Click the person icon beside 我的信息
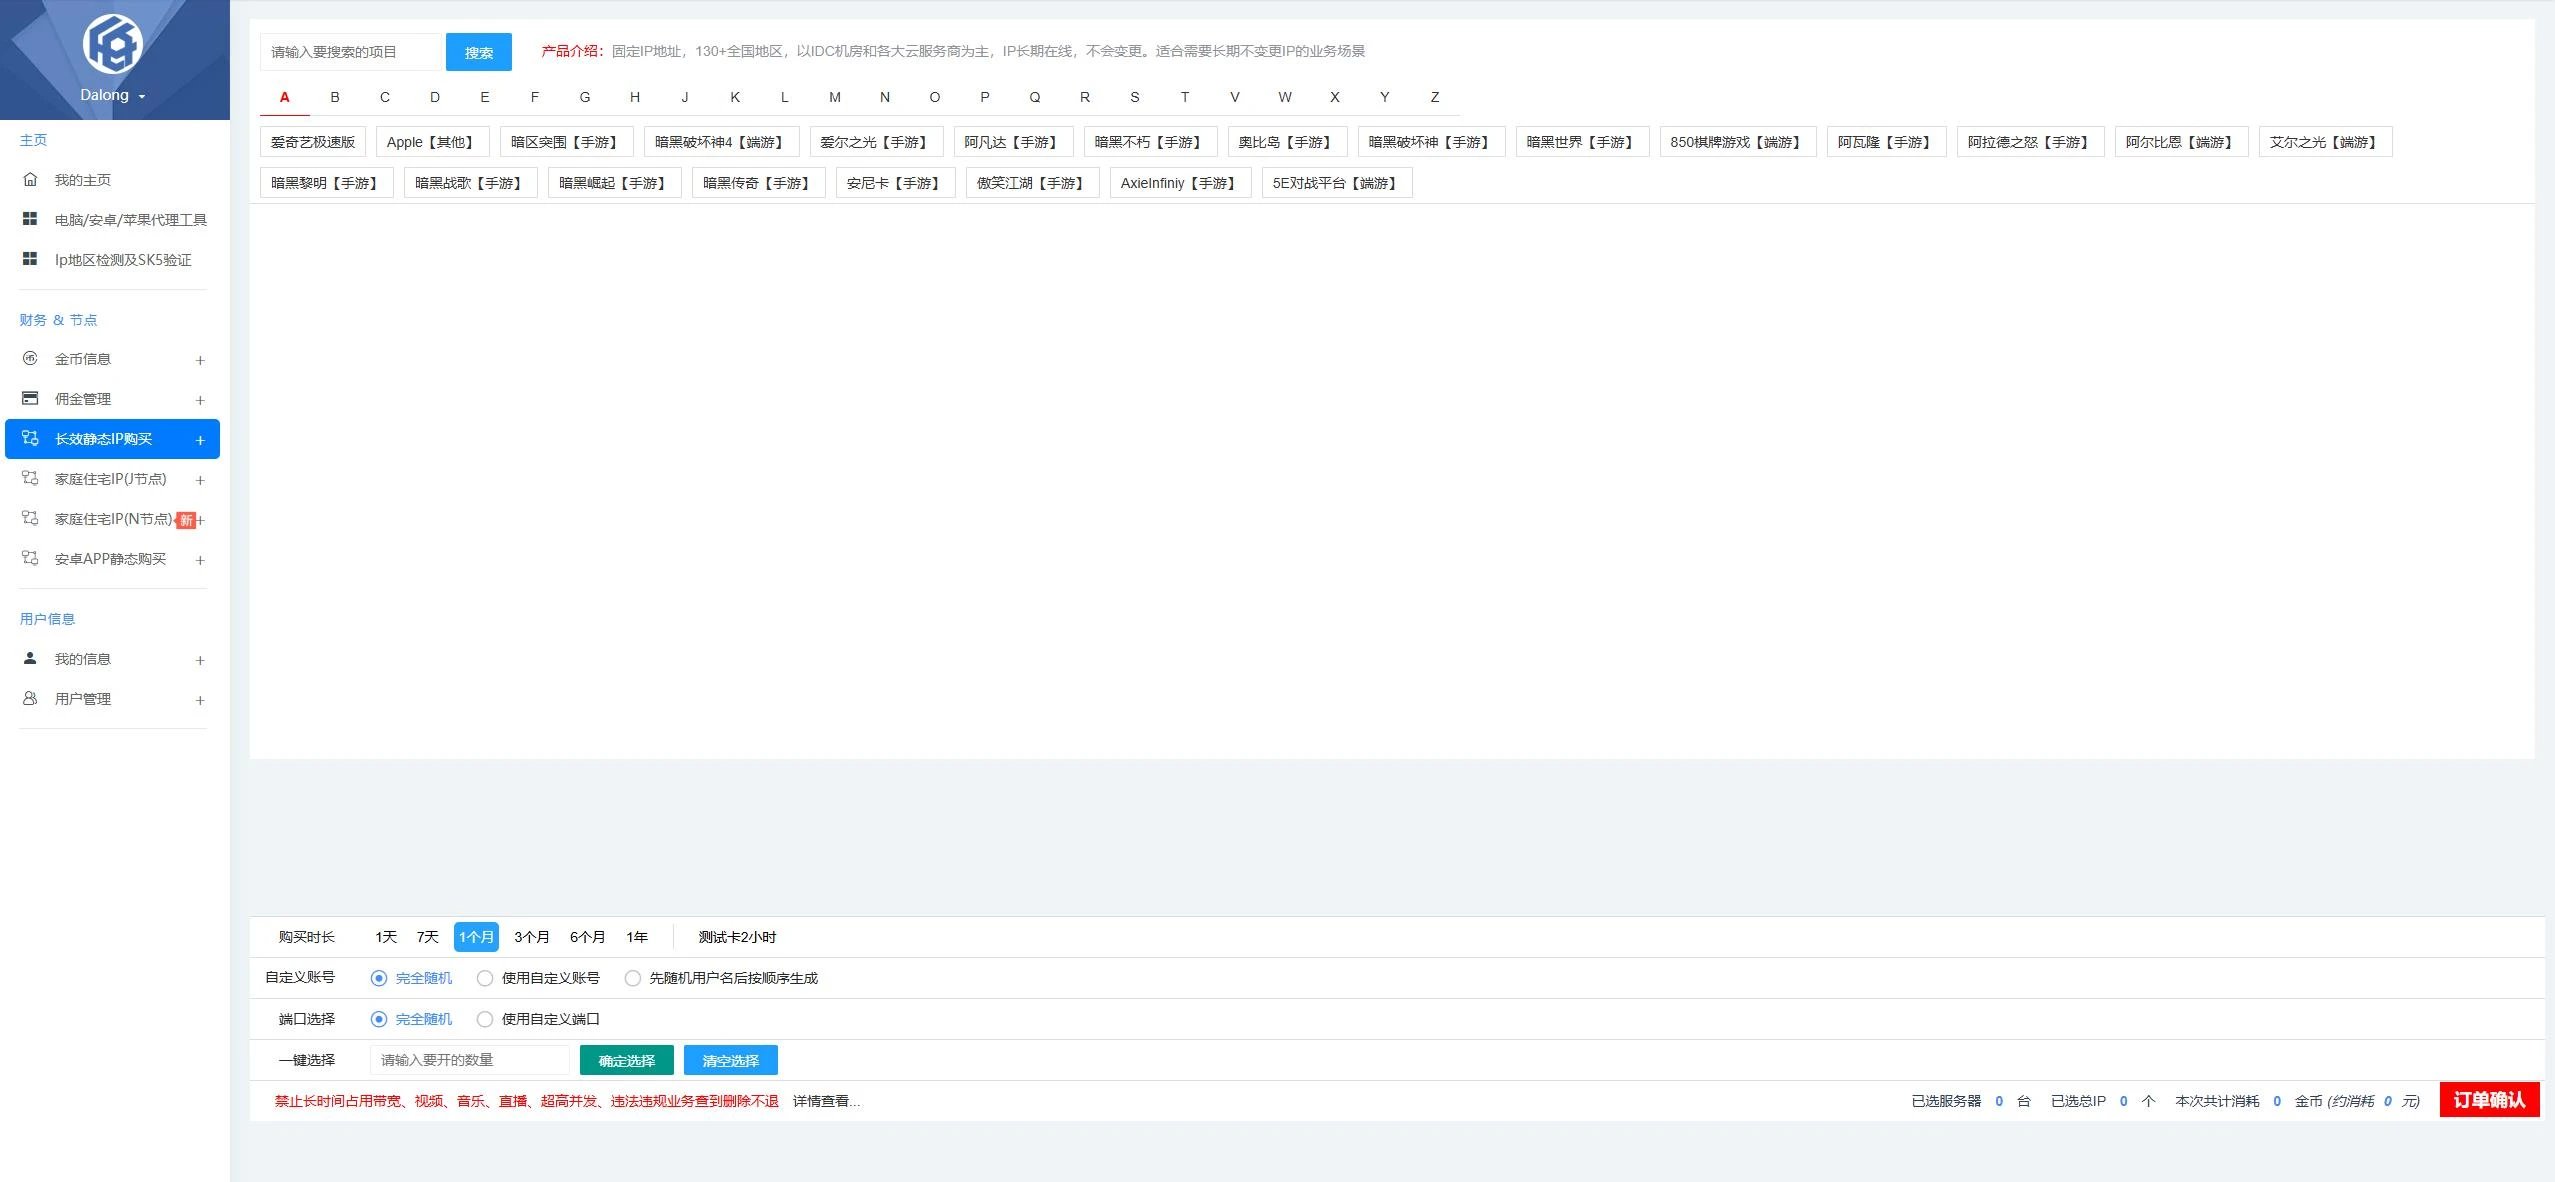The width and height of the screenshot is (2555, 1182). pyautogui.click(x=30, y=658)
